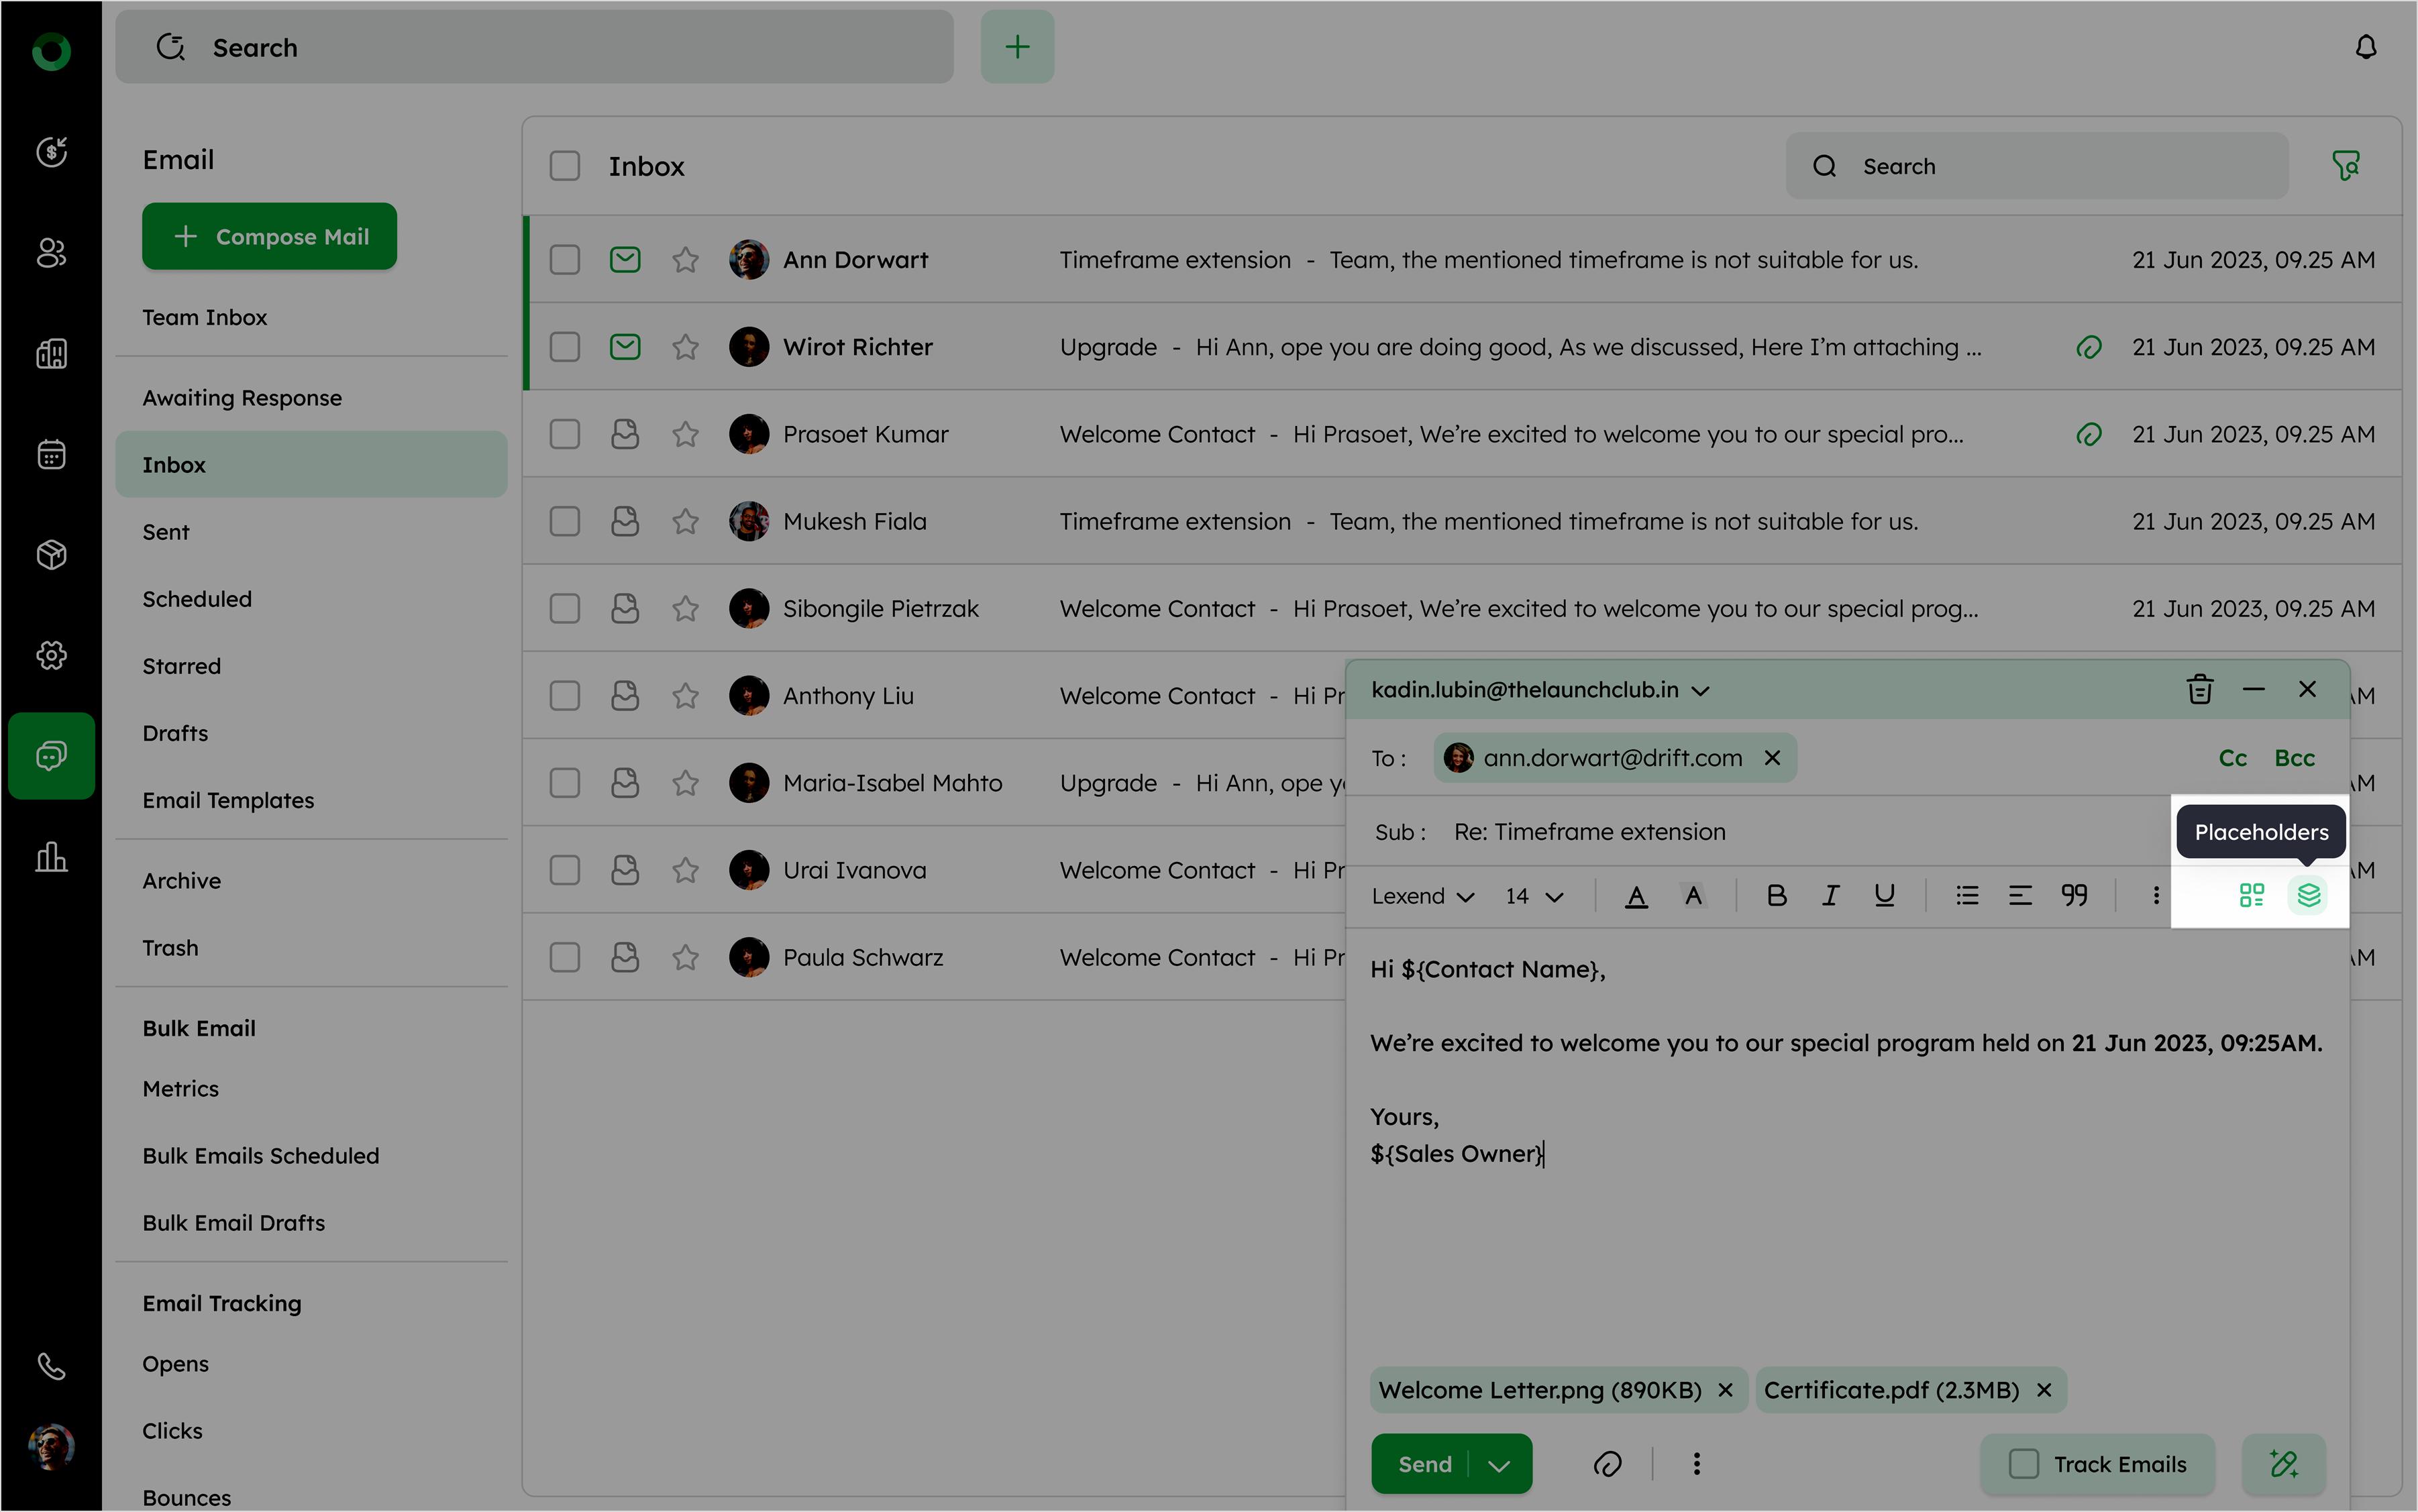Open the Sent folder
2418x1512 pixels.
coord(166,532)
